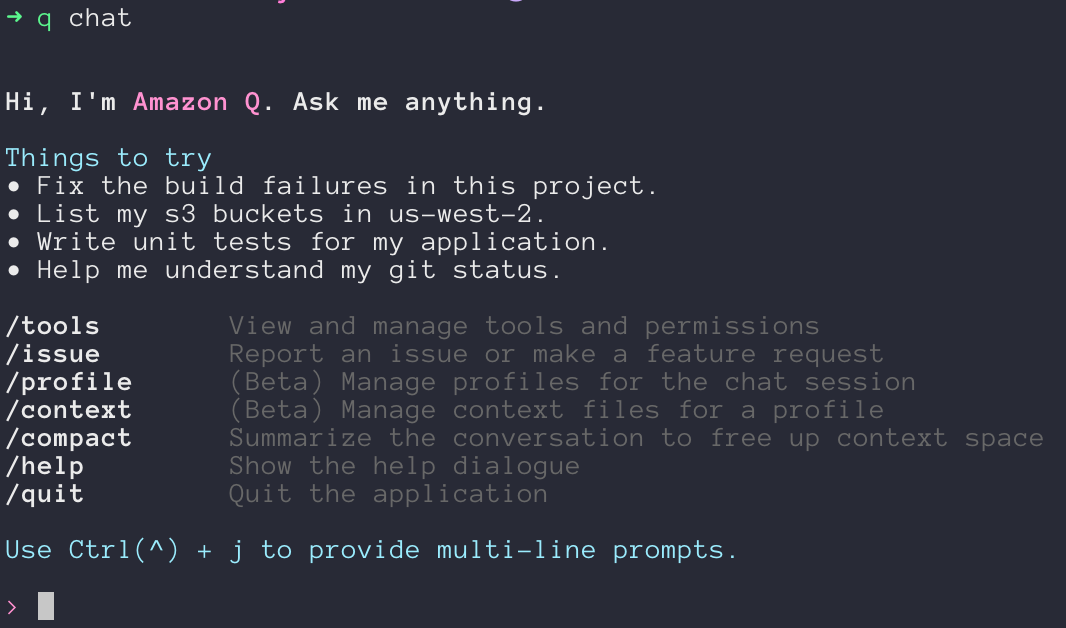1066x628 pixels.
Task: Click the /tools command
Action: click(52, 326)
